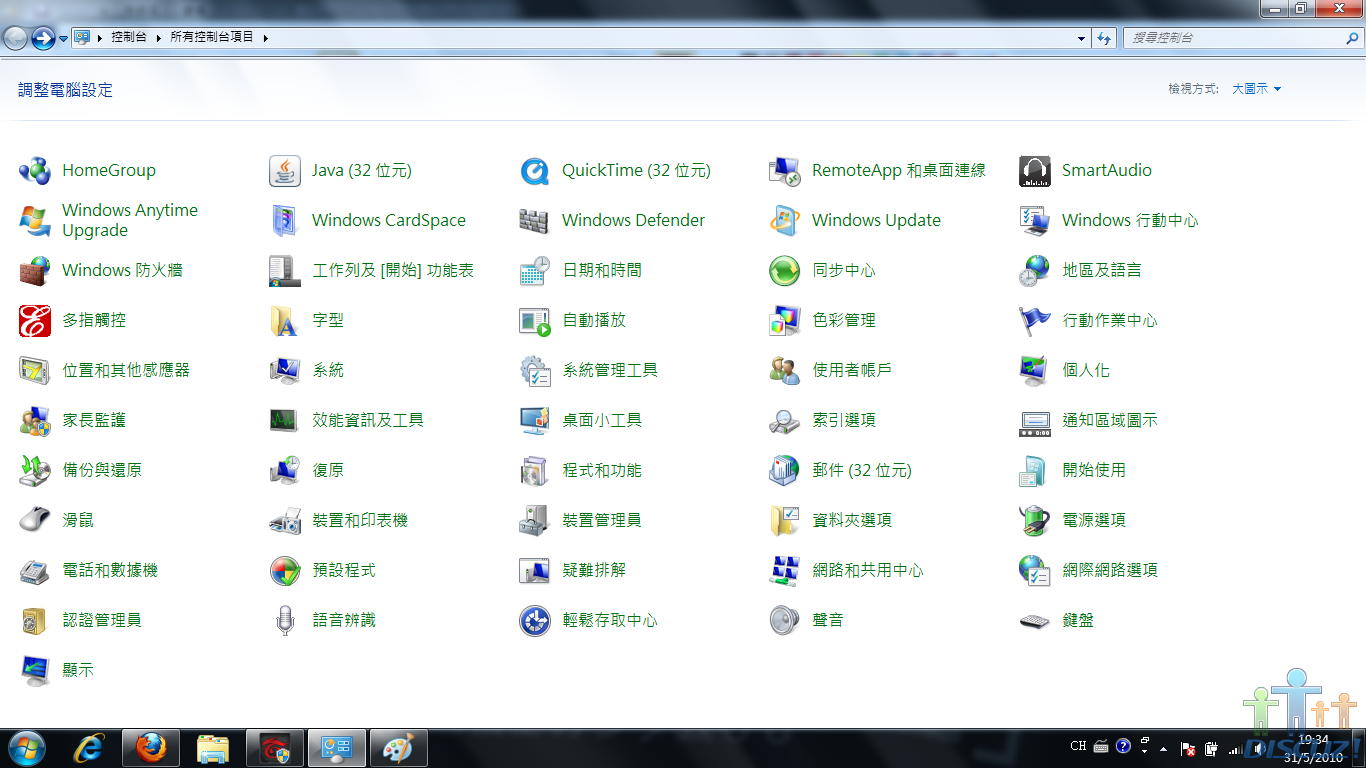
Task: Go forward with the Forward arrow button
Action: point(43,38)
